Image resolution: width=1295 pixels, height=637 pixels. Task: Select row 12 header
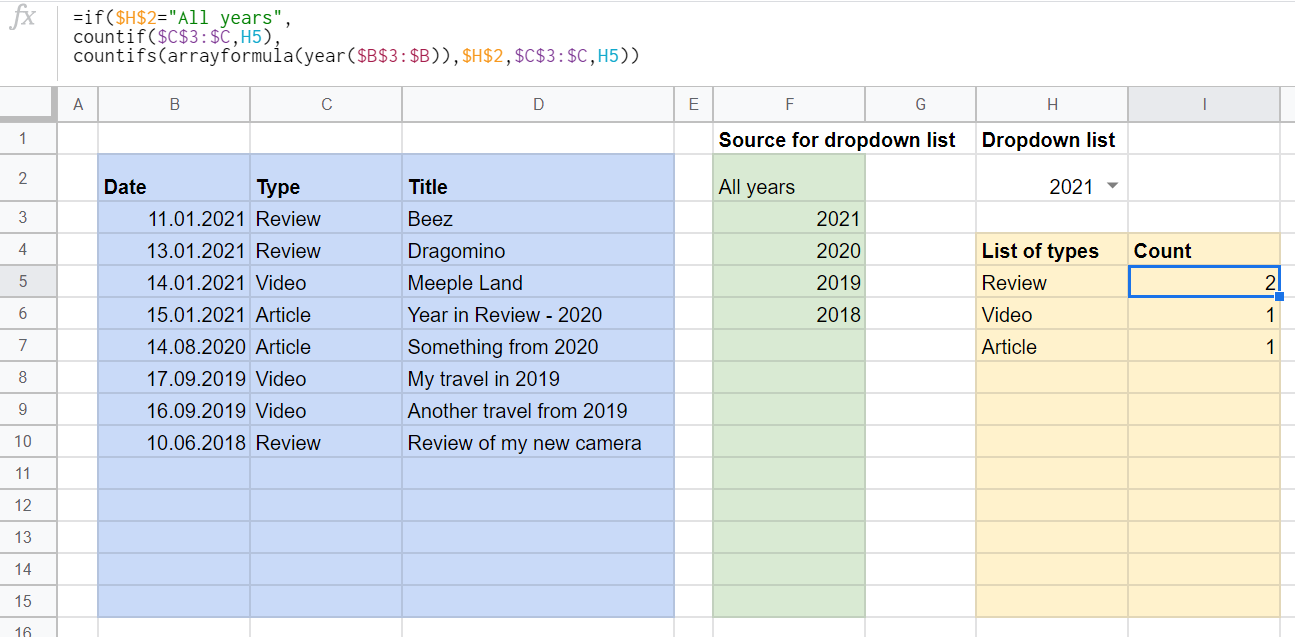click(x=24, y=505)
